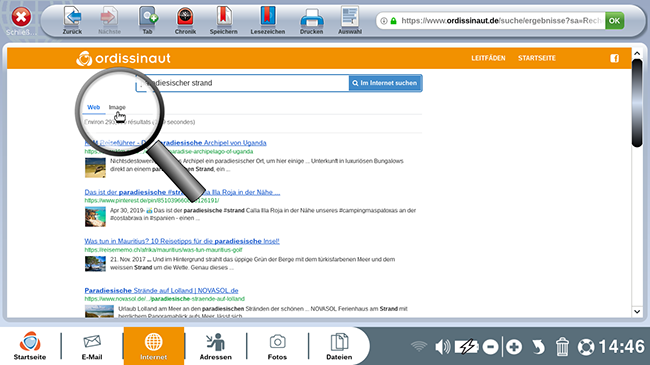Zoom out with the minus button
Viewport: 650px width, 365px height.
[x=490, y=347]
